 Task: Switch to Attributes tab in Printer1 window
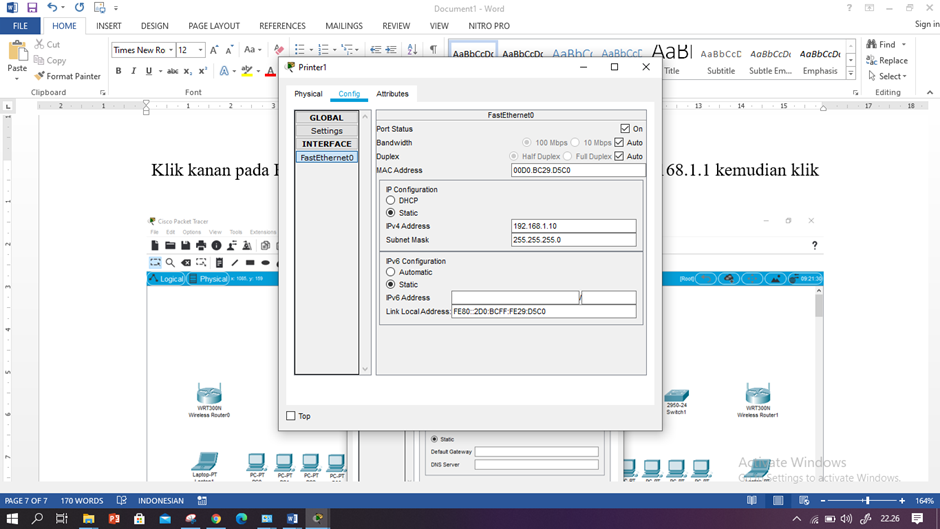[x=392, y=94]
